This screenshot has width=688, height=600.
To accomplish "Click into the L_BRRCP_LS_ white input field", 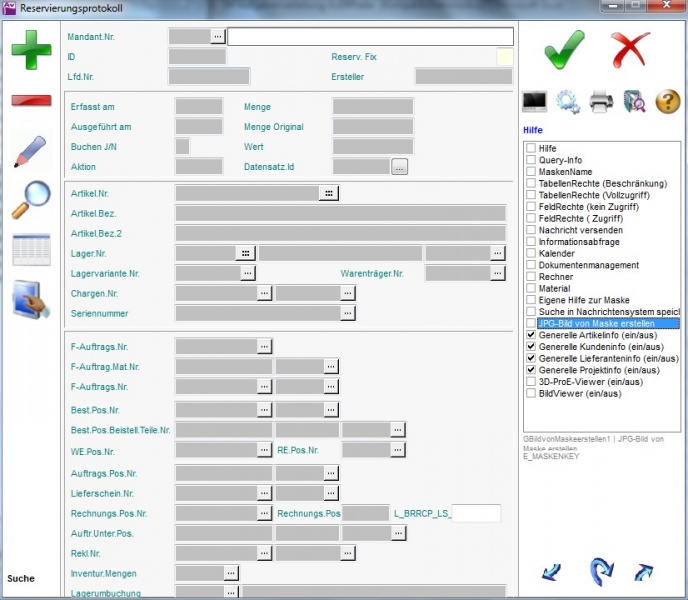I will [476, 513].
